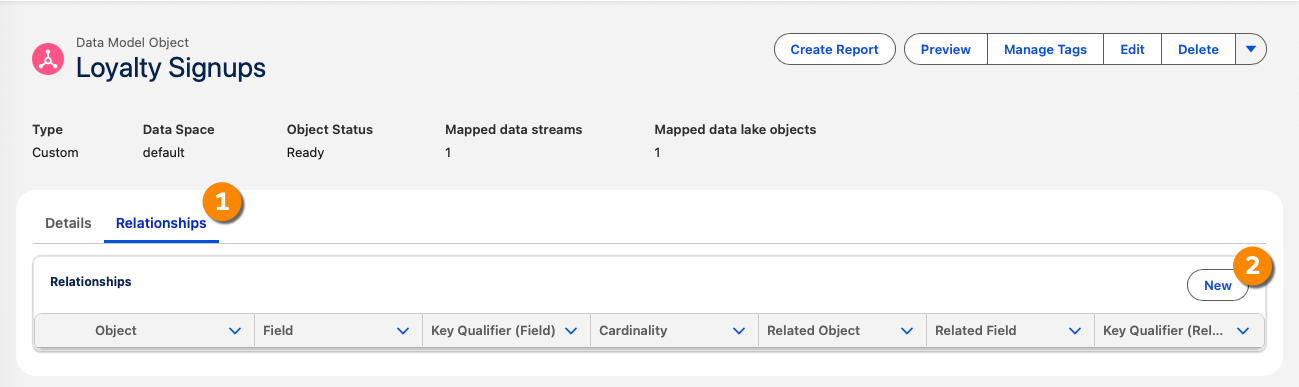The image size is (1299, 387).
Task: Click the Loyalty Signups title
Action: pos(171,68)
